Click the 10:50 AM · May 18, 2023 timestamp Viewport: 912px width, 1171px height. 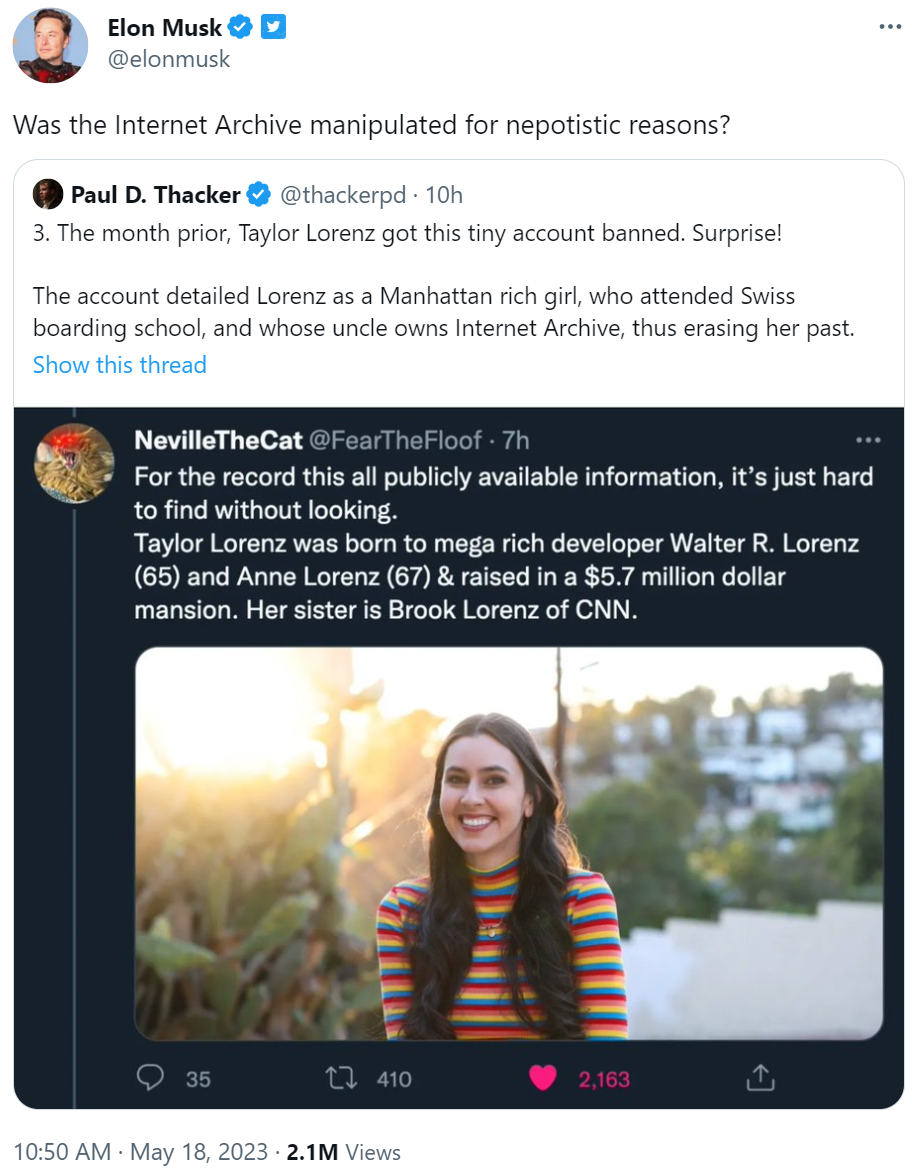pyautogui.click(x=140, y=1152)
